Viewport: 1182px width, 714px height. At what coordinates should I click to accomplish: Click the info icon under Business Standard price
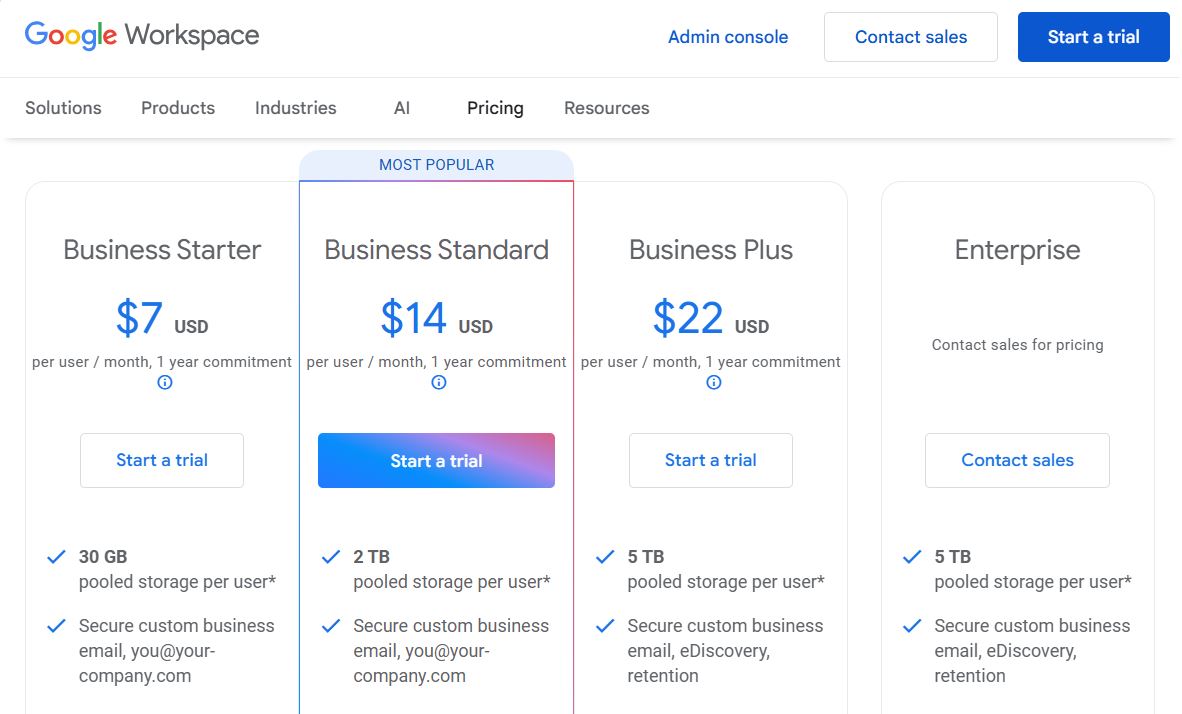[x=438, y=382]
